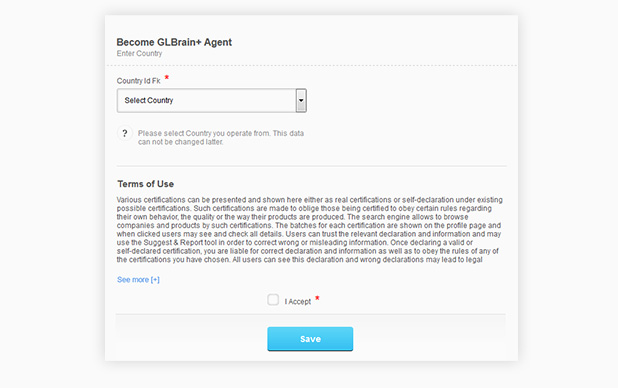The width and height of the screenshot is (618, 388).
Task: Click the Enter Country subtitle
Action: coord(139,53)
